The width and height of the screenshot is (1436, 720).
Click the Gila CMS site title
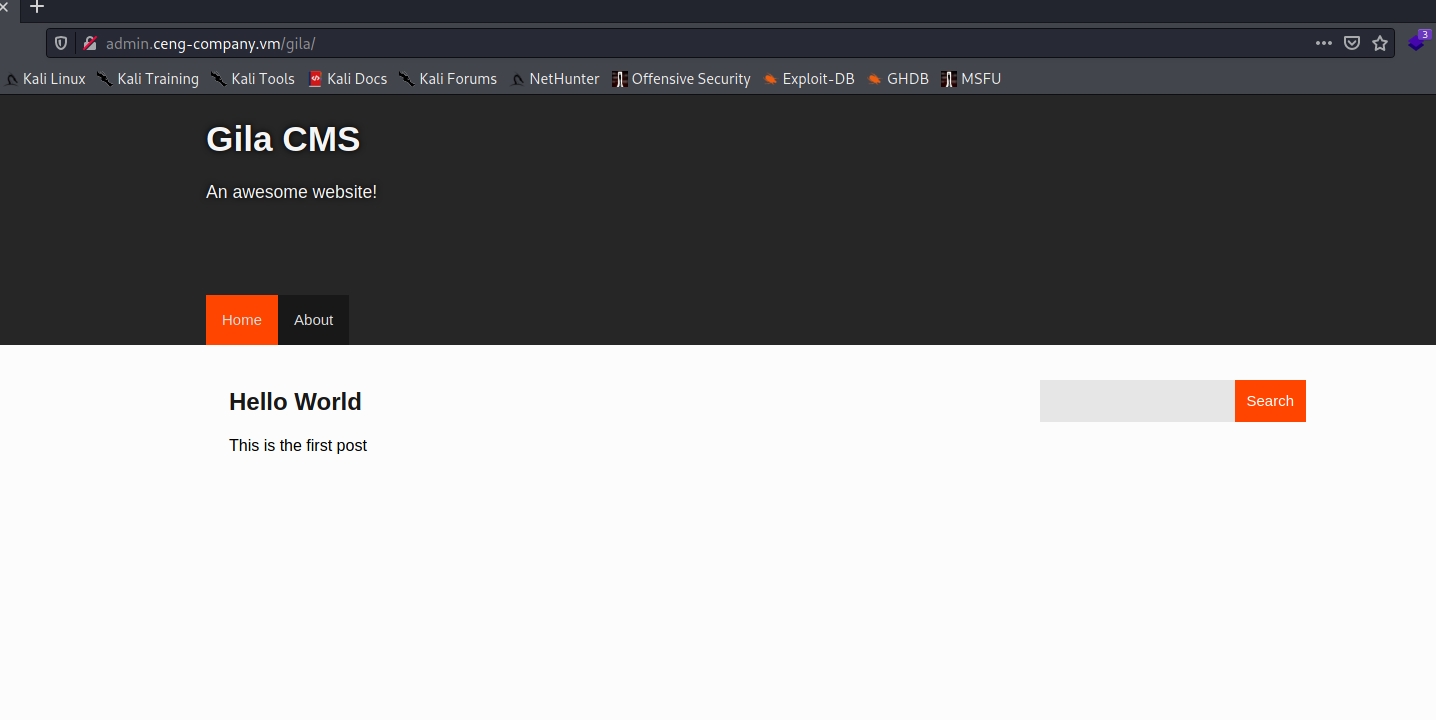[x=283, y=139]
